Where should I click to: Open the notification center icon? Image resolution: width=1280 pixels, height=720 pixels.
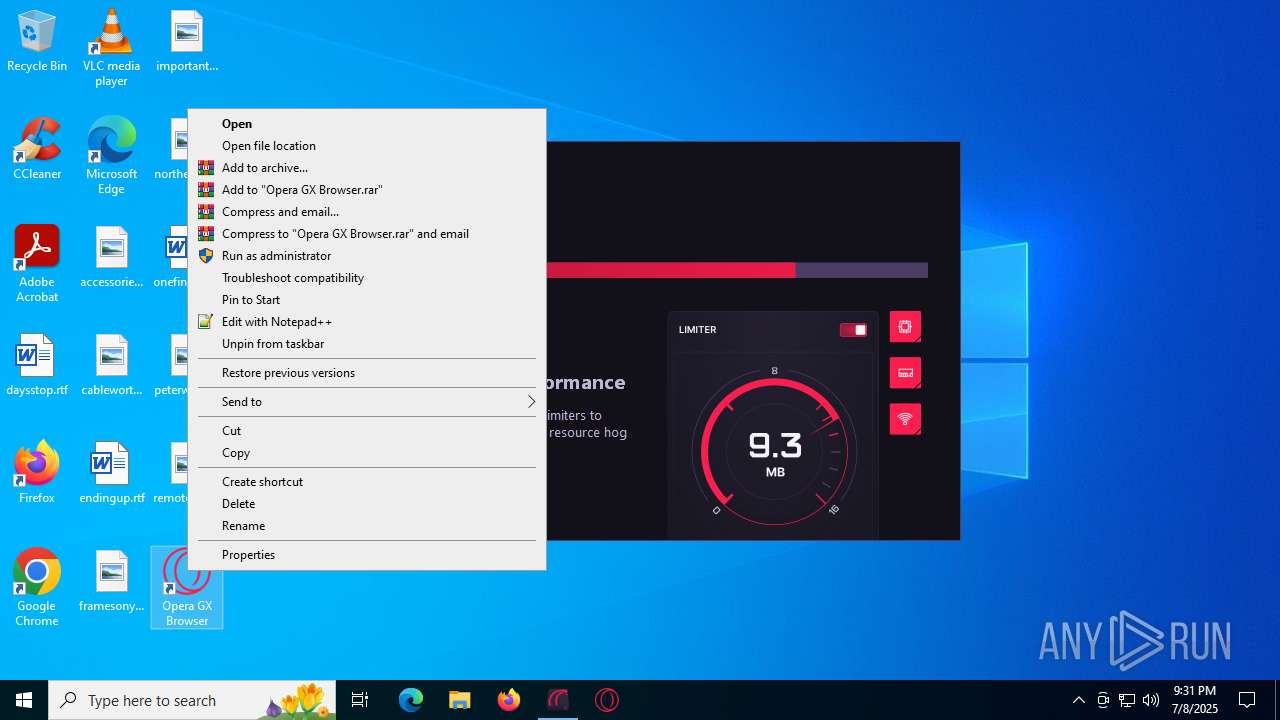(x=1247, y=700)
